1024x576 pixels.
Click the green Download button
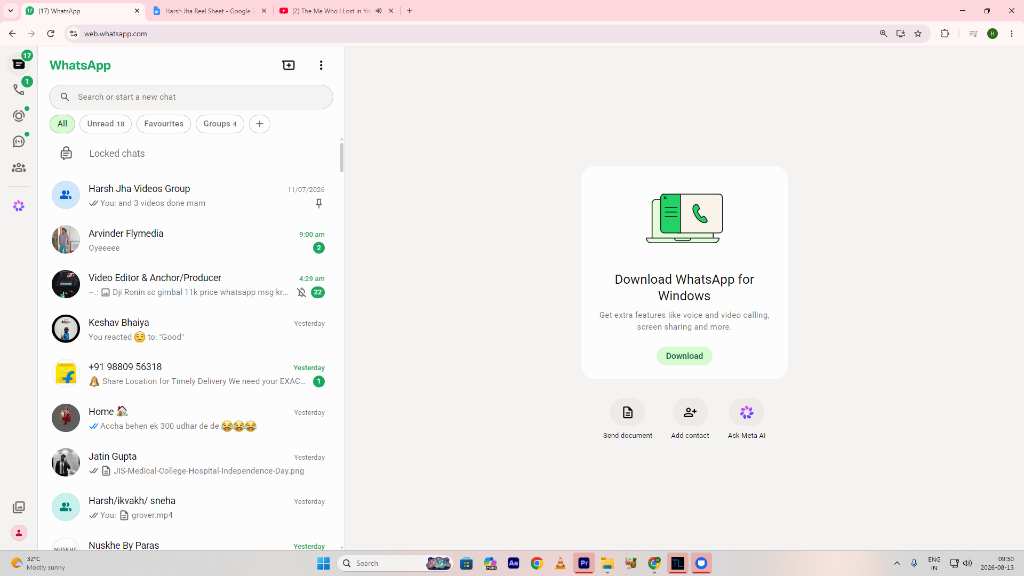(x=684, y=356)
